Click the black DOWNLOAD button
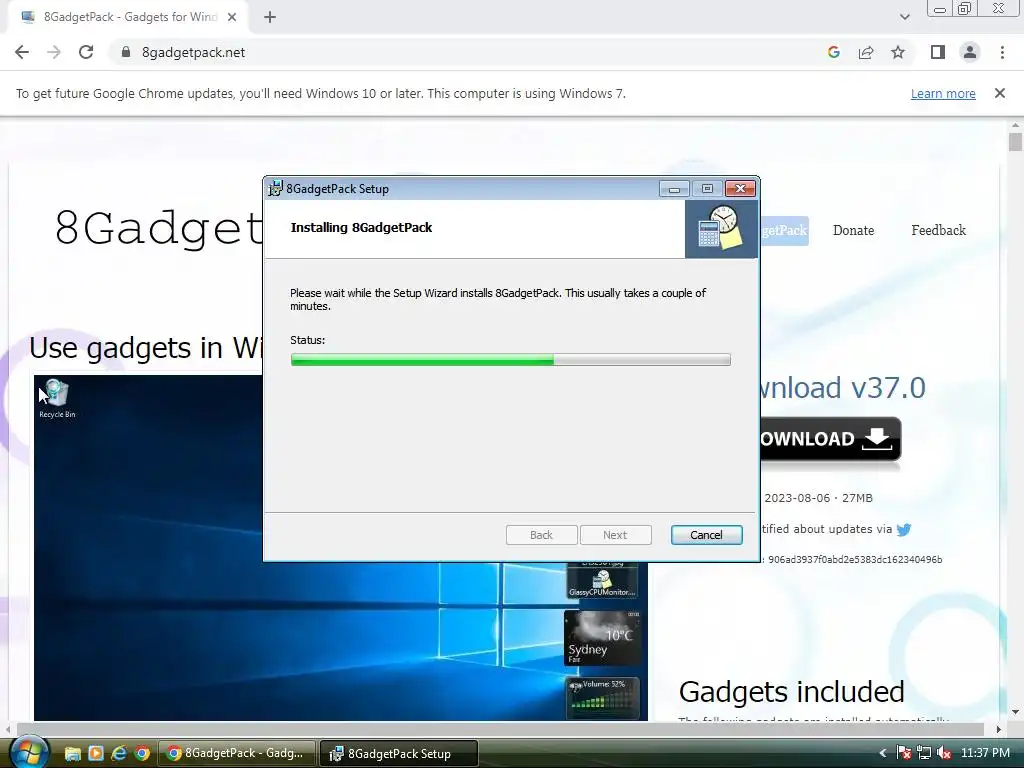The height and width of the screenshot is (768, 1024). click(x=831, y=439)
